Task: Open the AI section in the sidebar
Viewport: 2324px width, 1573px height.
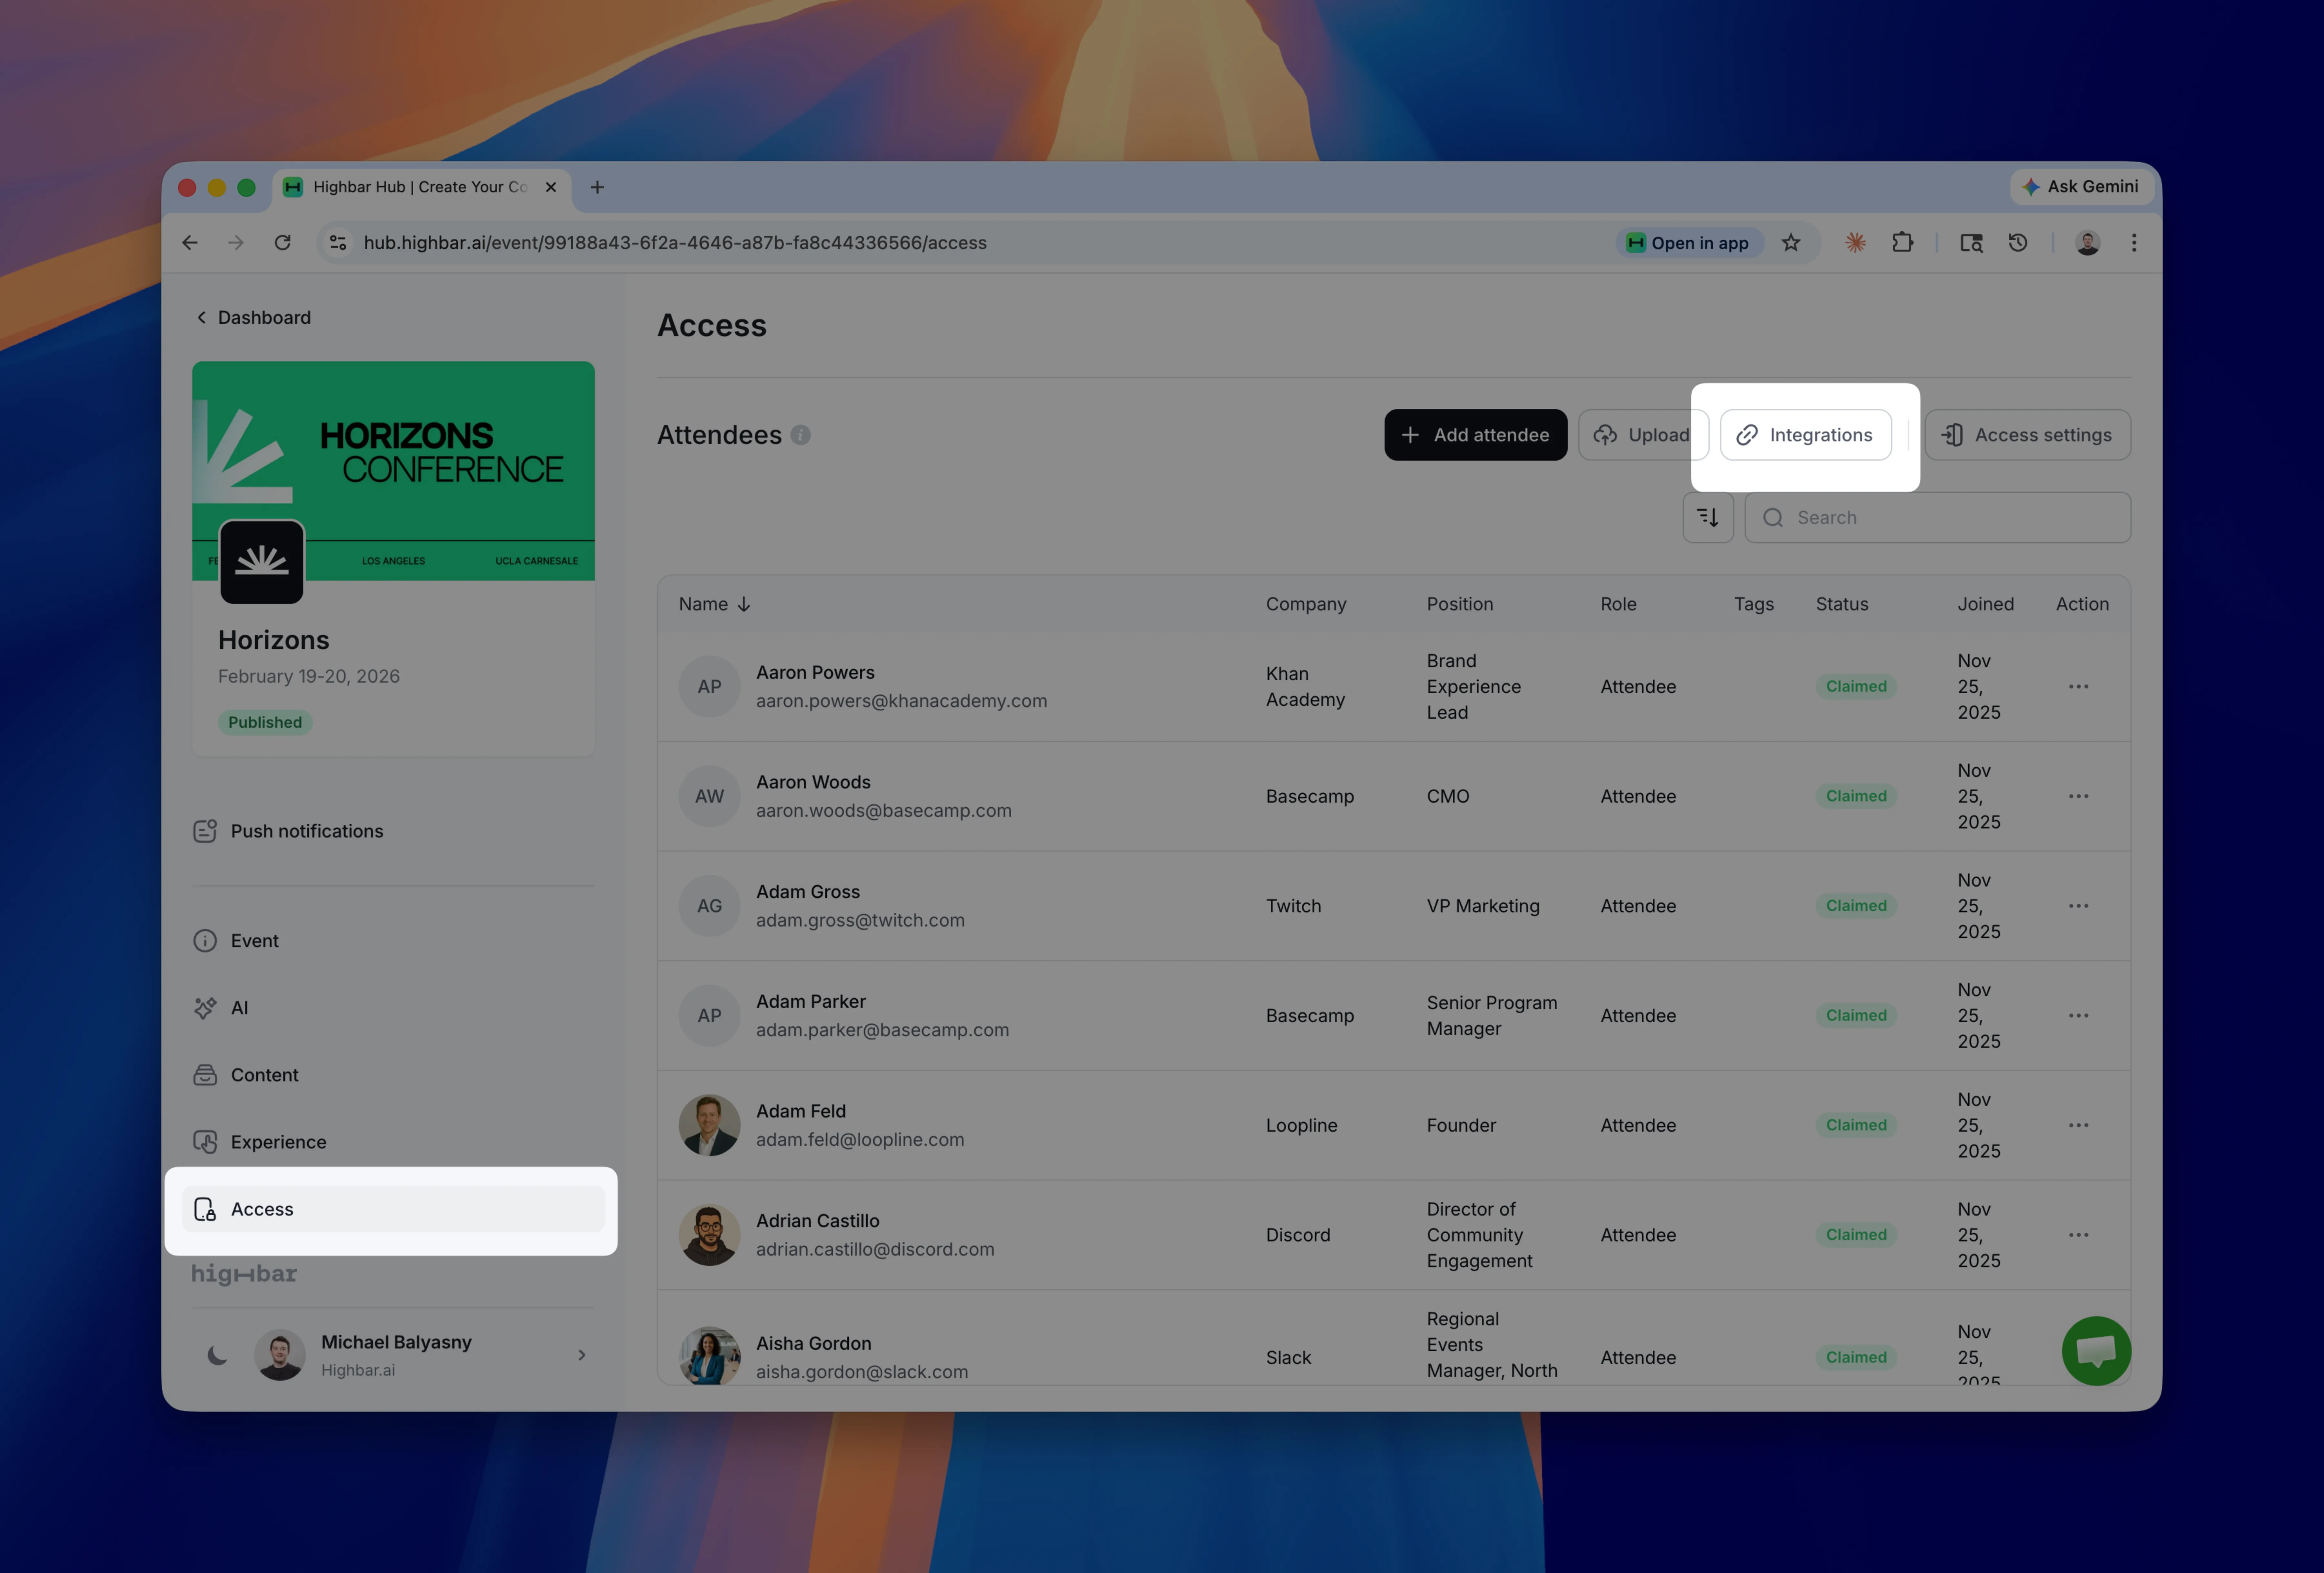Action: (x=239, y=1008)
